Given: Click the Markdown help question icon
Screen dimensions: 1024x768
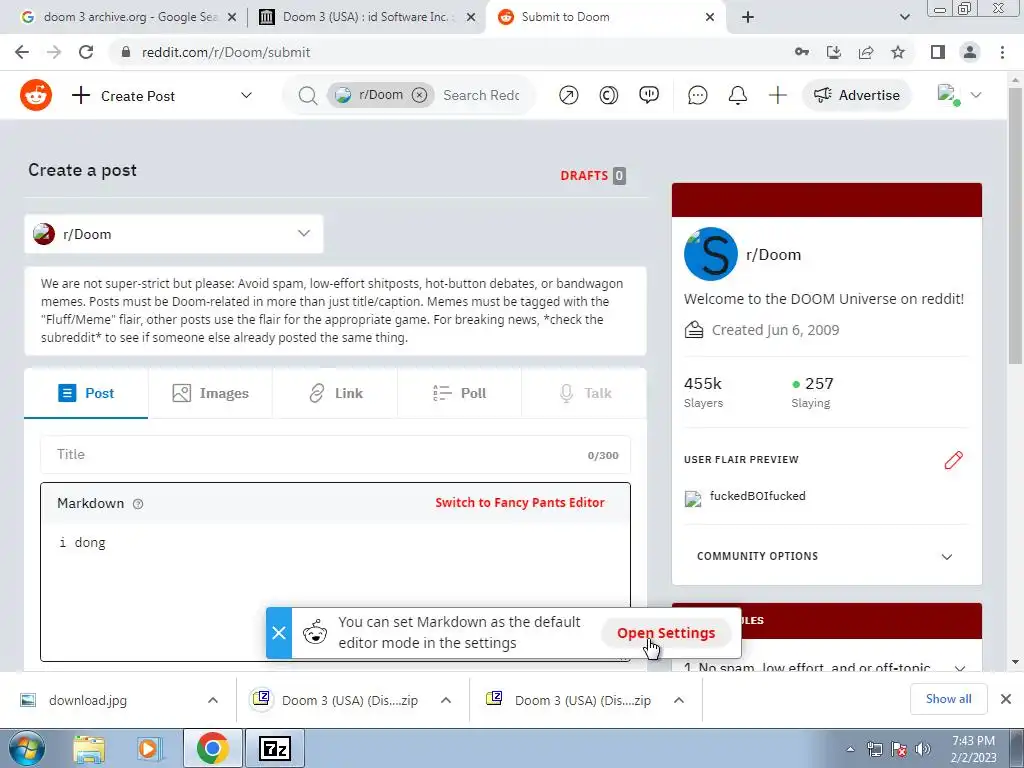Looking at the screenshot, I should [x=138, y=504].
